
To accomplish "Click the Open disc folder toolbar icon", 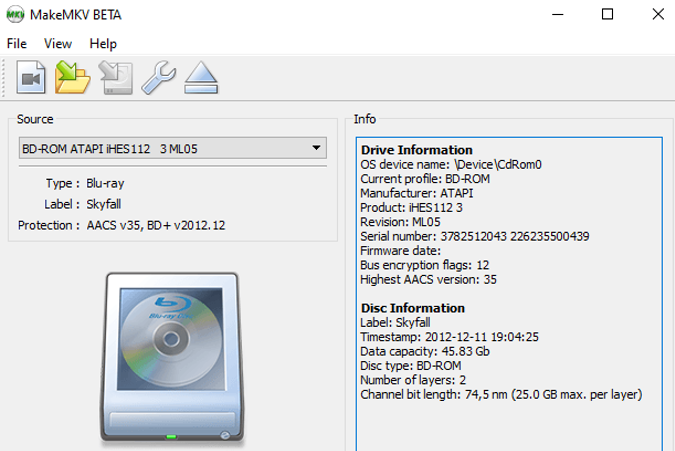I will [x=72, y=77].
